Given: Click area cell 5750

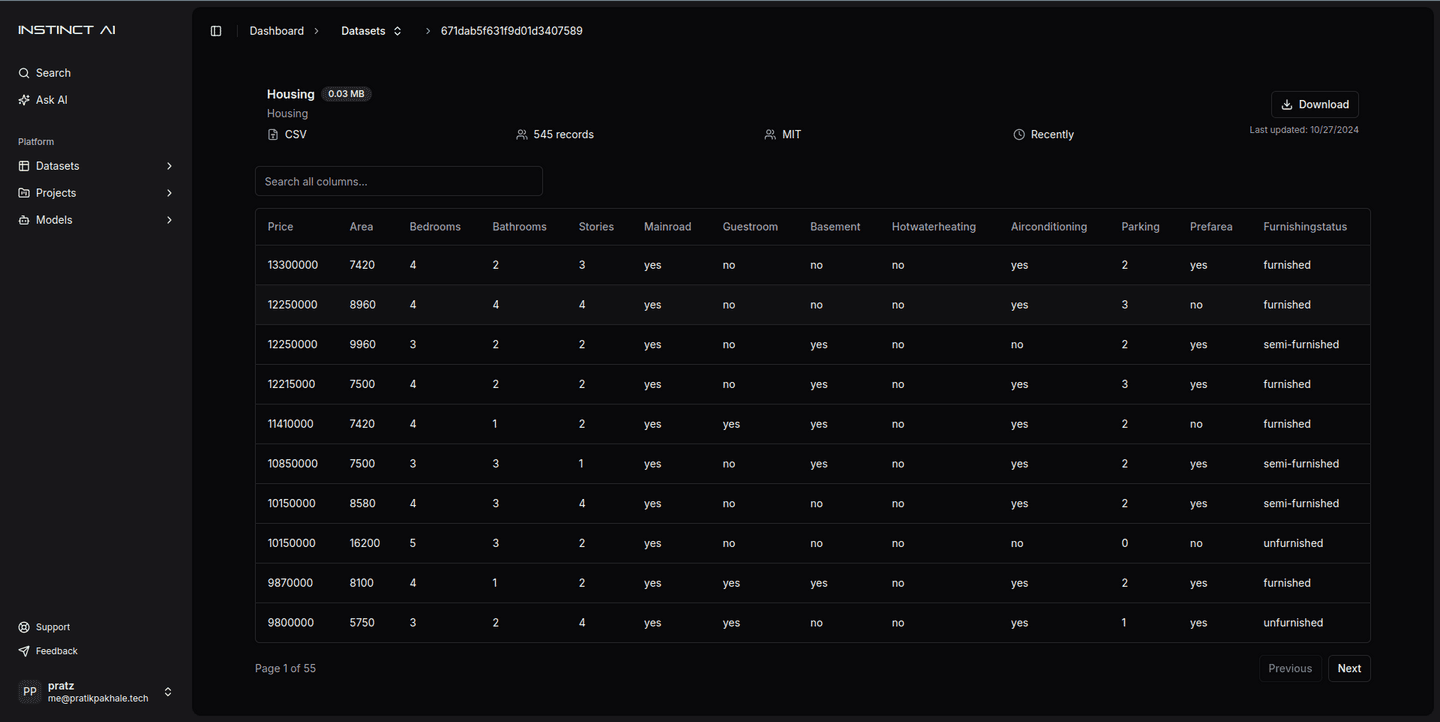Looking at the screenshot, I should click(x=362, y=623).
